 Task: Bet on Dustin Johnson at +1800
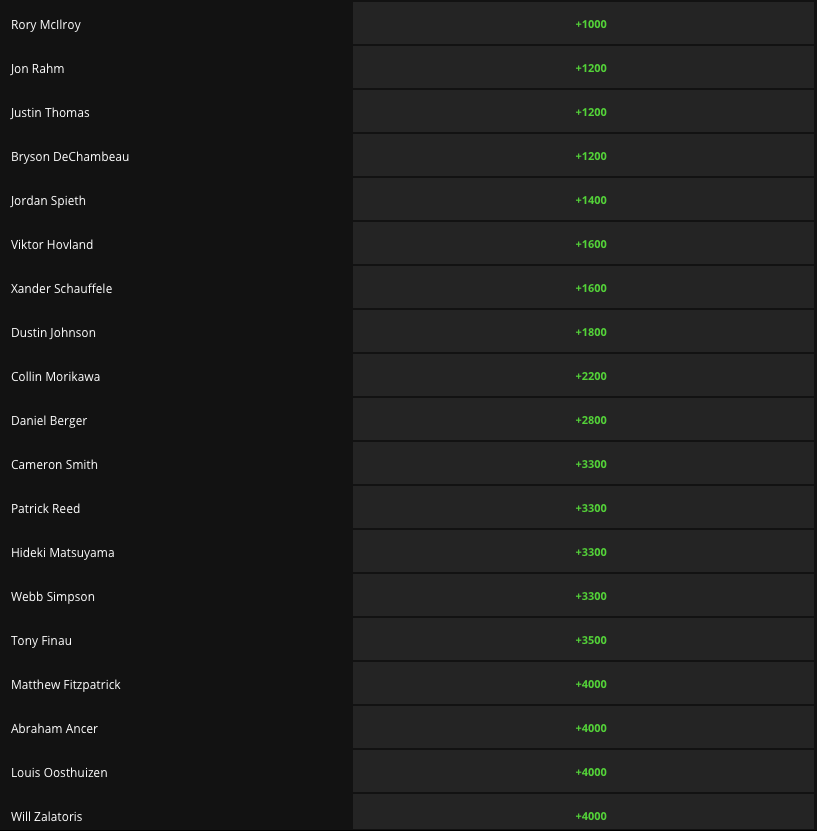[590, 332]
